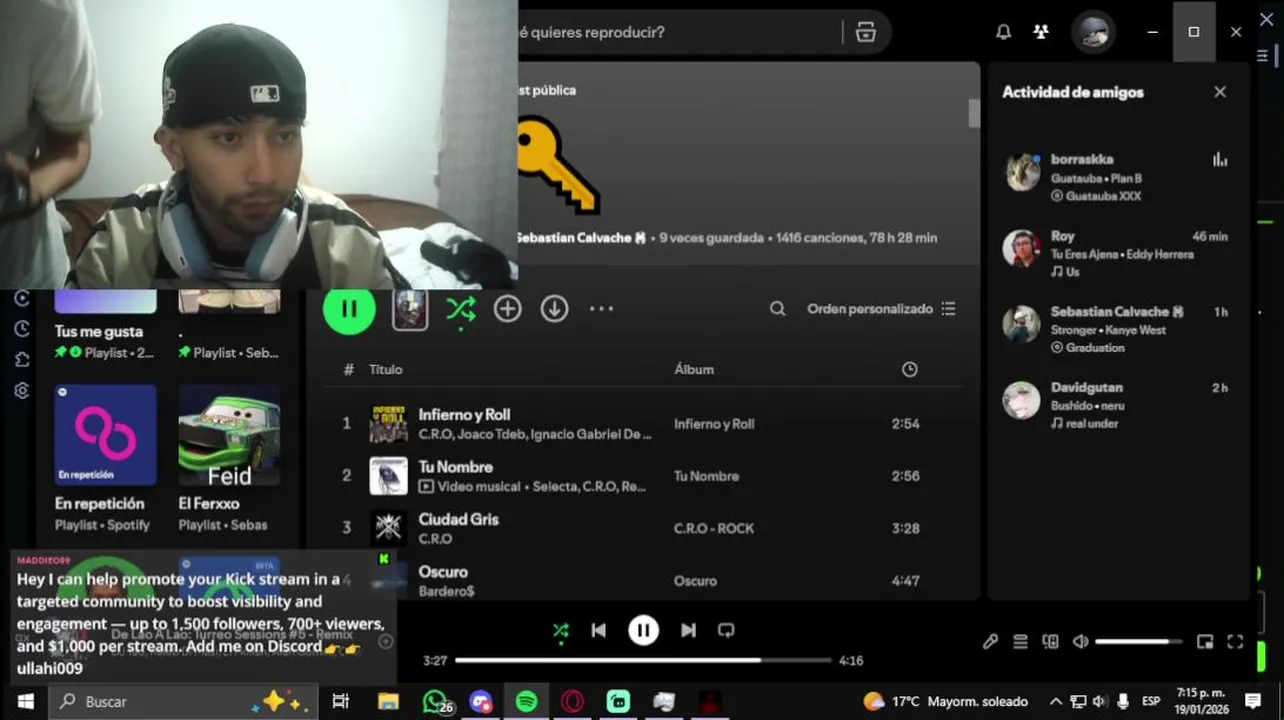Screen dimensions: 1284x720
Task: Open the notifications bell icon
Action: pos(1003,32)
